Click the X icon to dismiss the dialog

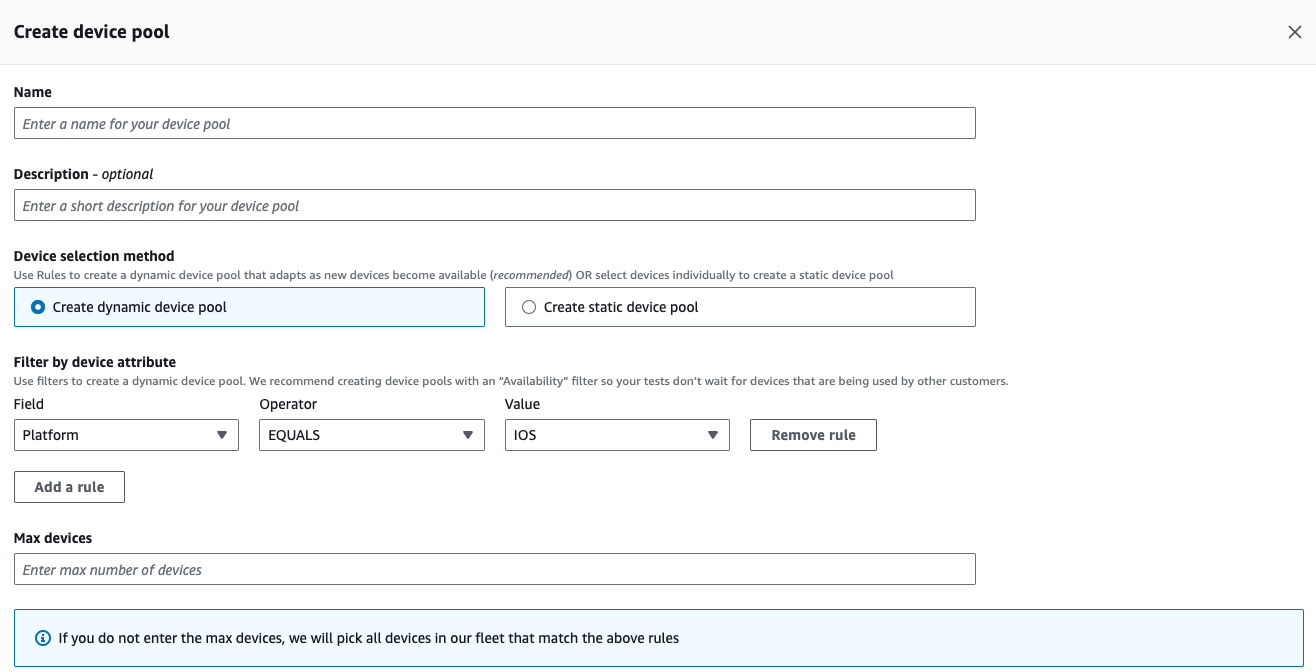click(1295, 31)
